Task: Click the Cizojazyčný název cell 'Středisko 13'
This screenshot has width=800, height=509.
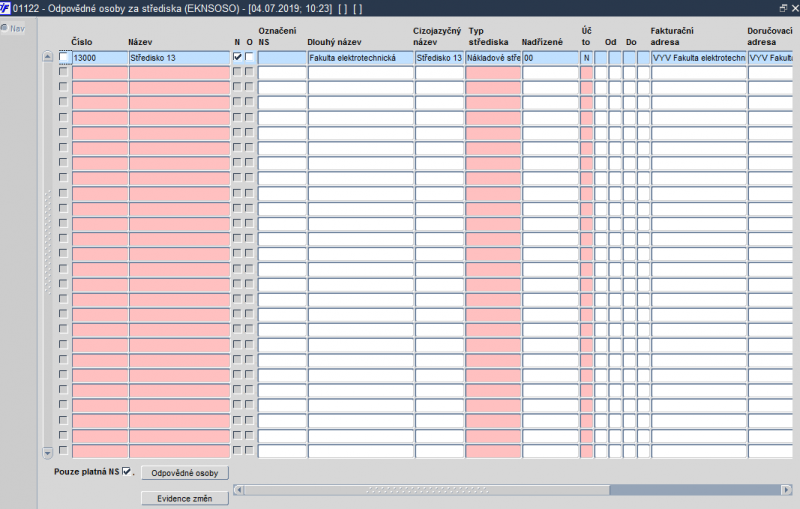Action: tap(439, 58)
